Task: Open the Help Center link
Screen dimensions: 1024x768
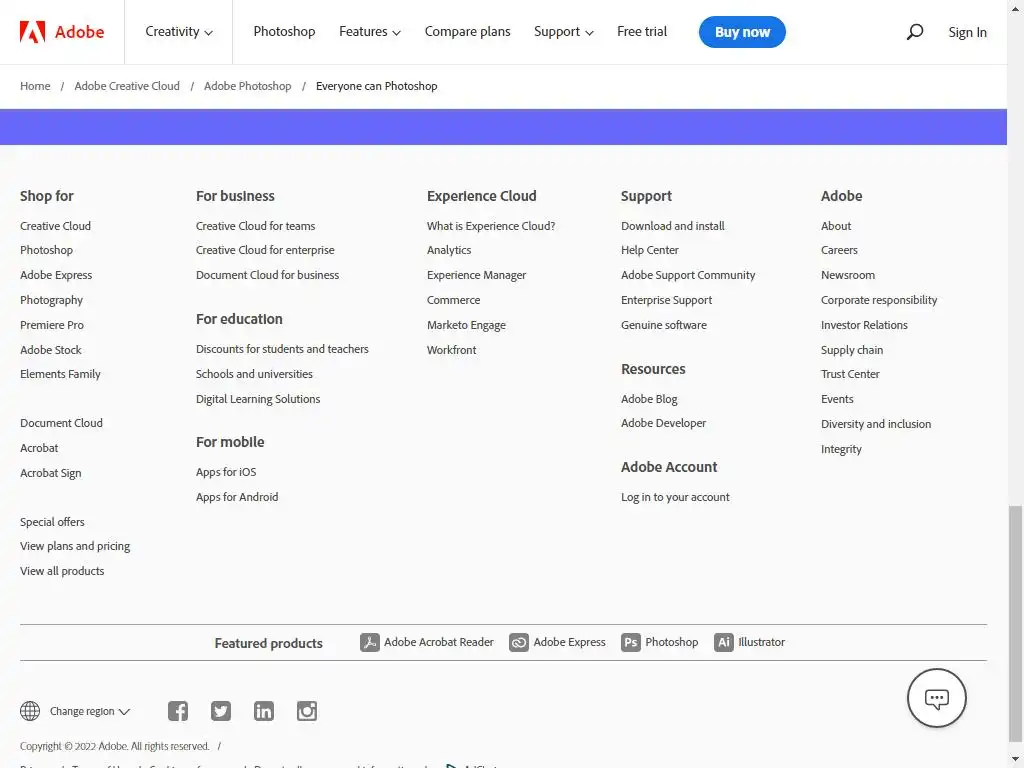Action: click(650, 250)
